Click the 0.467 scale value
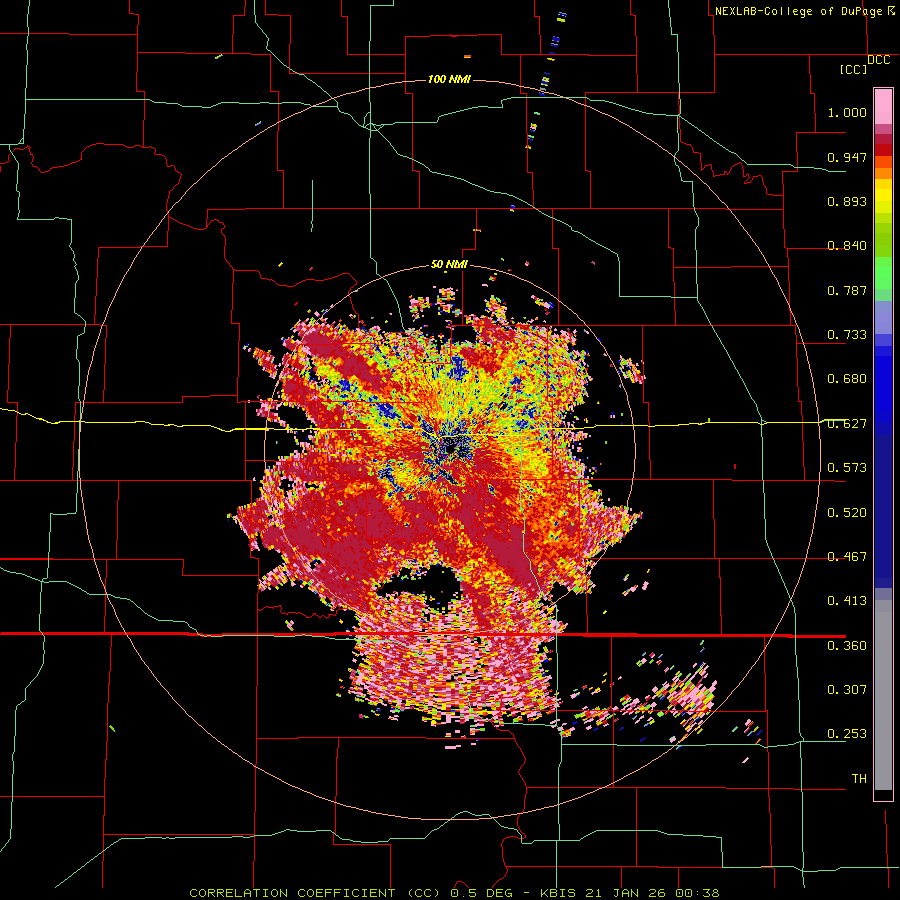Screen dimensions: 900x900 tap(847, 557)
